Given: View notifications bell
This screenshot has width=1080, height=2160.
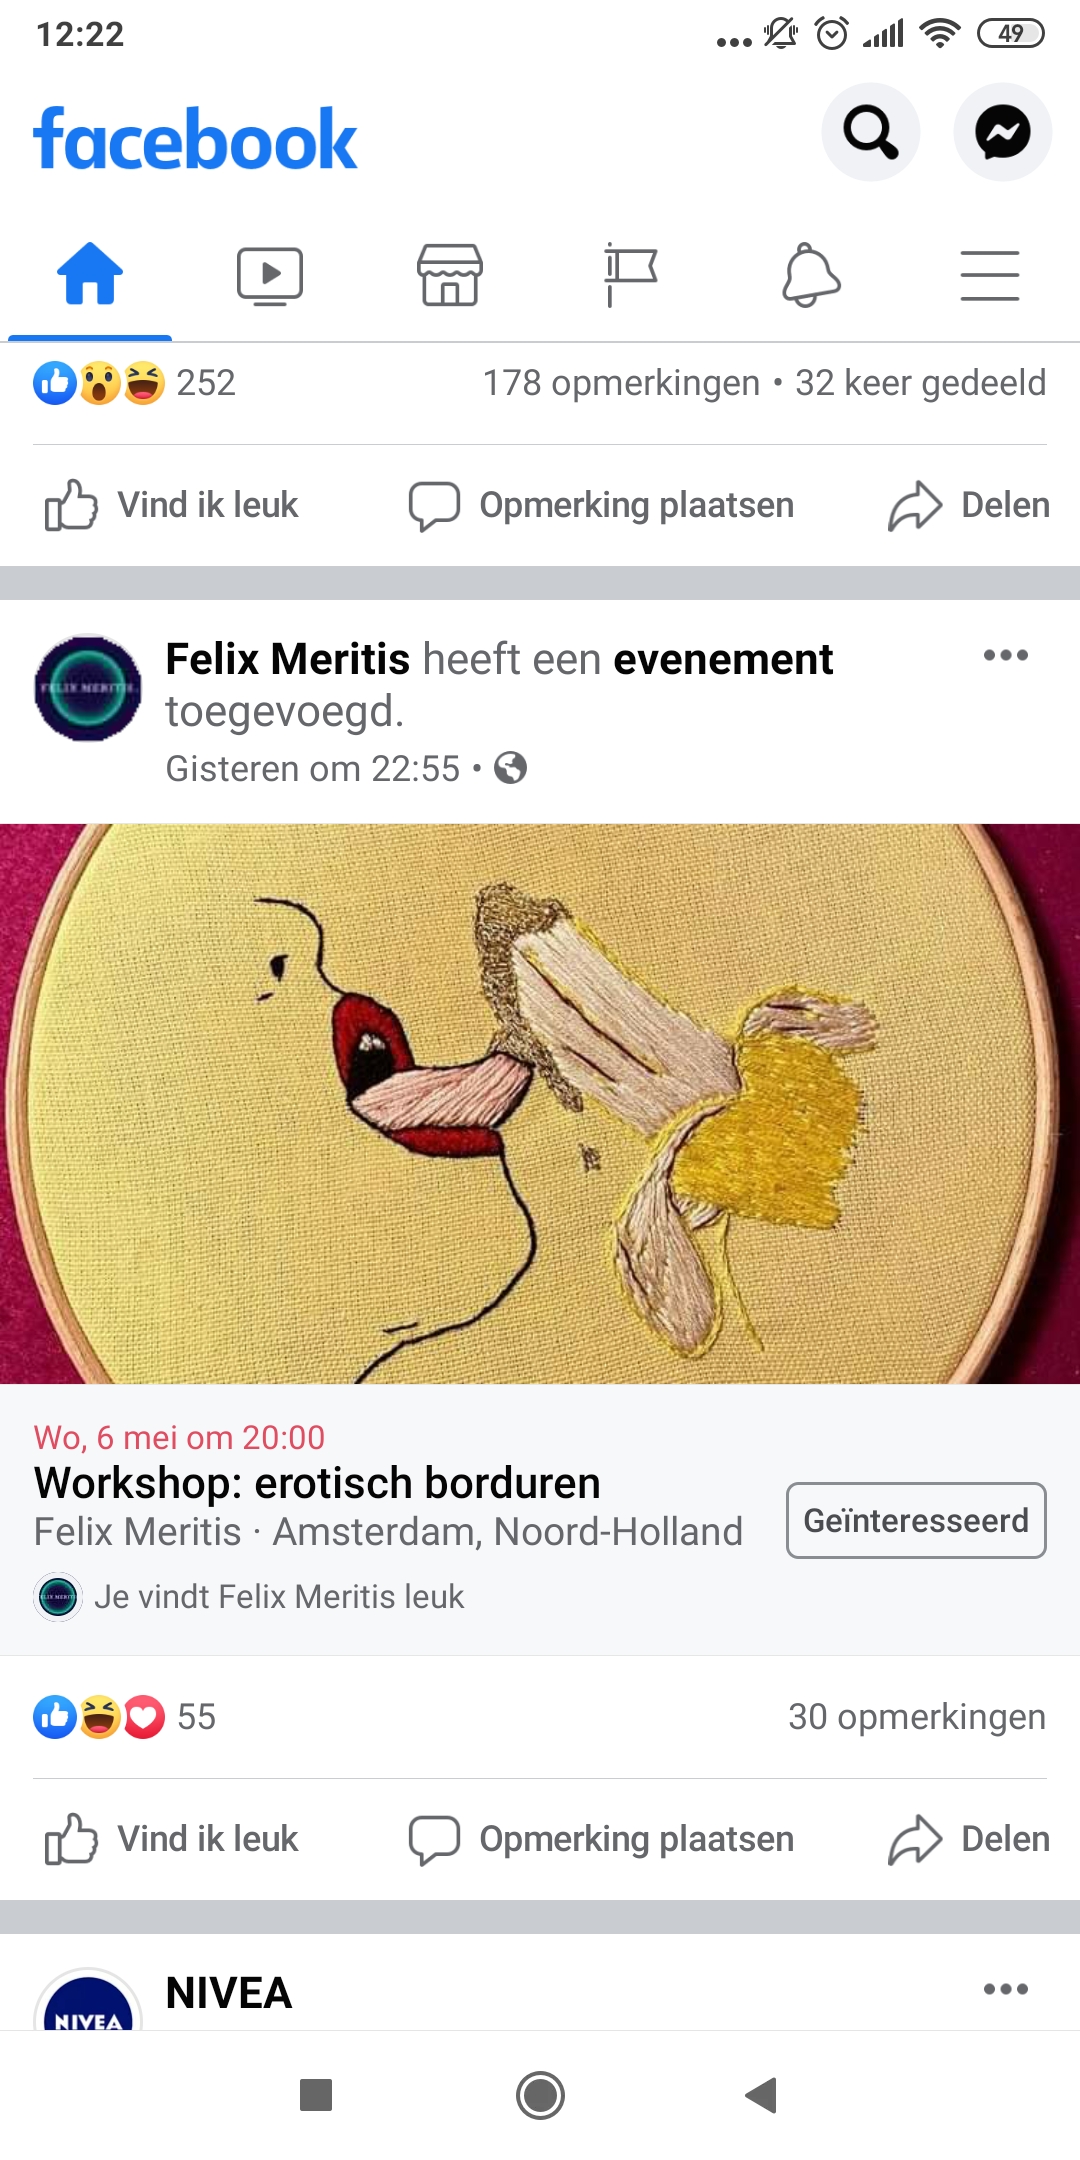Looking at the screenshot, I should pyautogui.click(x=810, y=275).
